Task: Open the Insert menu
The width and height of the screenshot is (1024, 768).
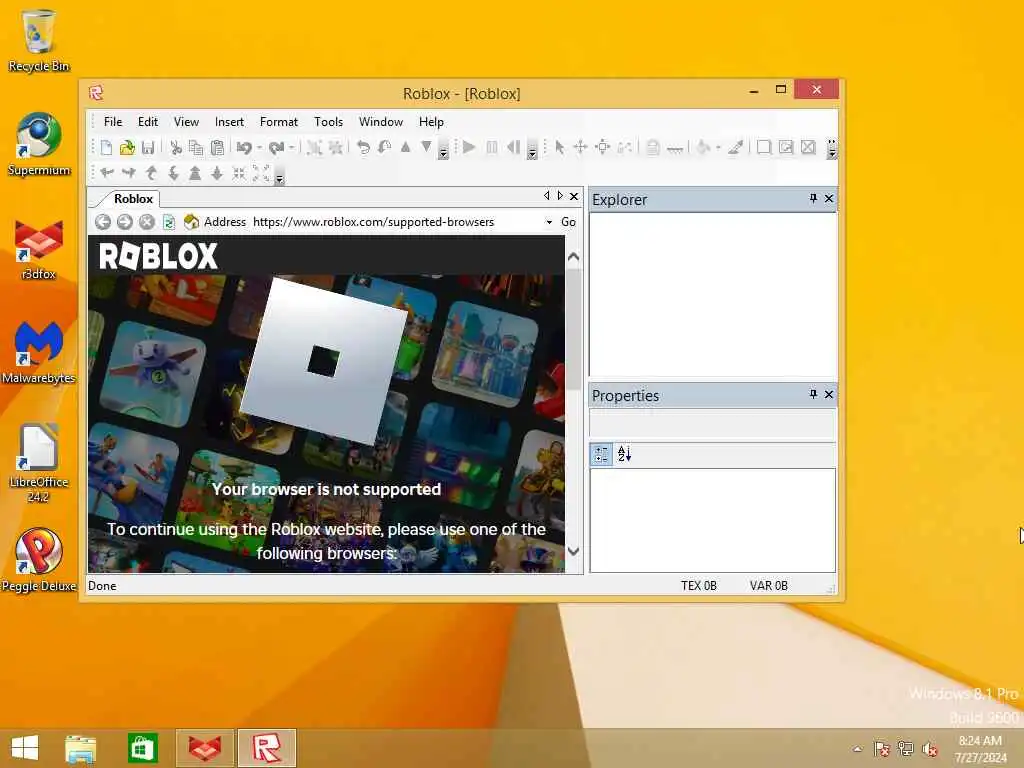Action: pyautogui.click(x=229, y=121)
